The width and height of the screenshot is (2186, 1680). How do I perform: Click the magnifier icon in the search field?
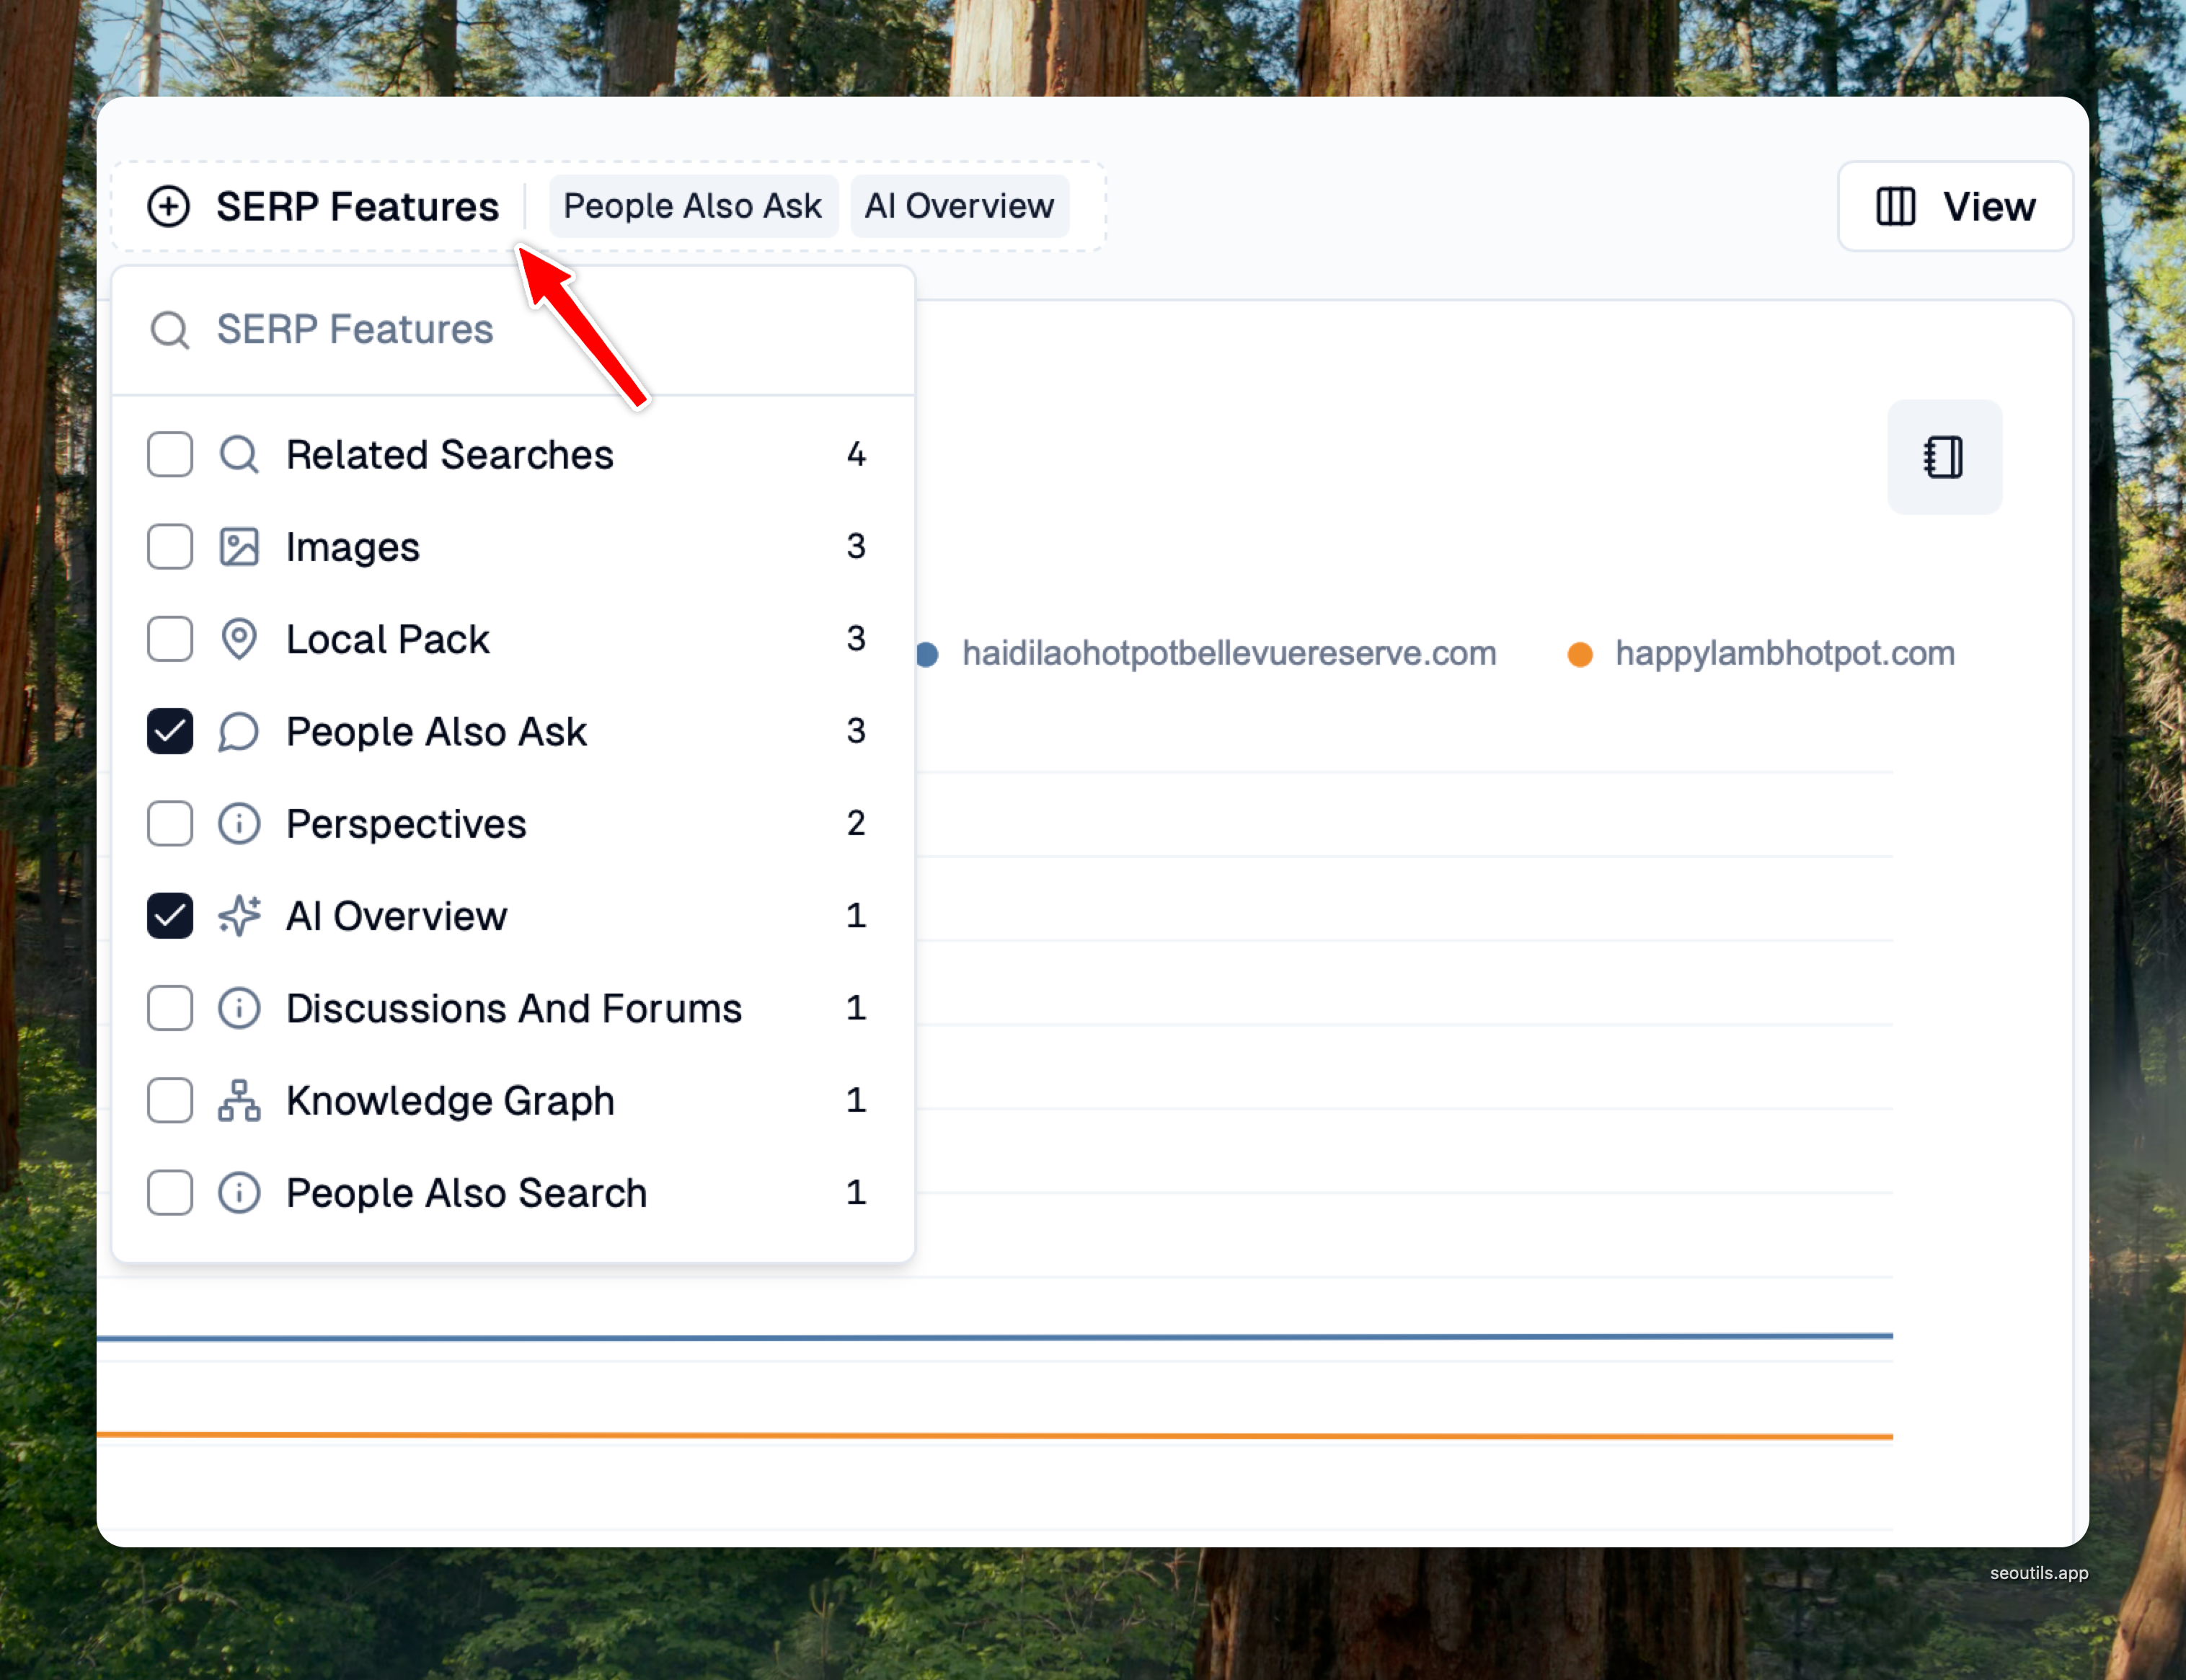point(169,330)
